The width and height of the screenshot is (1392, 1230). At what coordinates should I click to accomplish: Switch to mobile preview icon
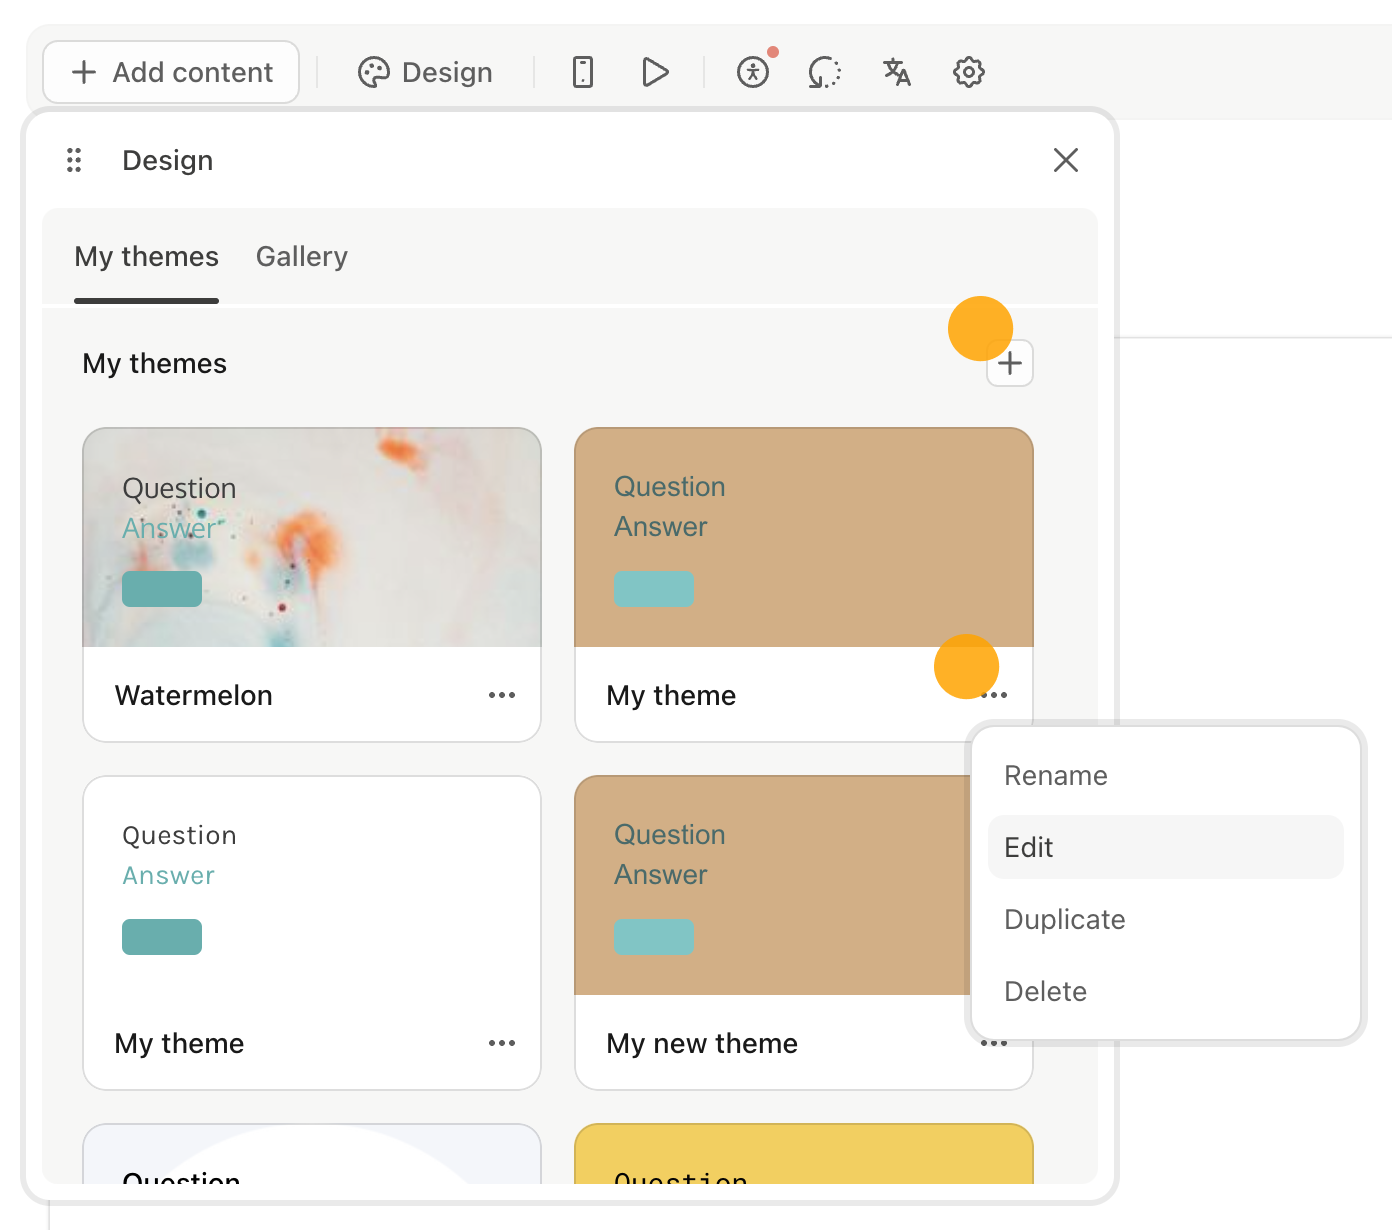coord(583,72)
